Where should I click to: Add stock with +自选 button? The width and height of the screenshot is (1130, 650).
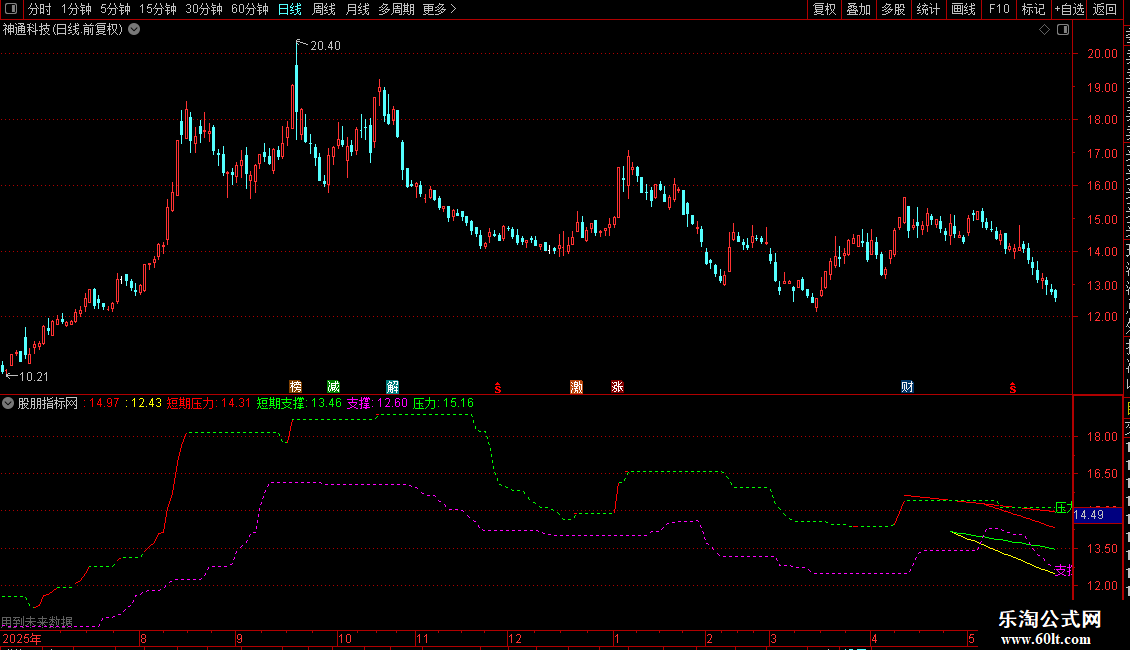[x=1069, y=9]
